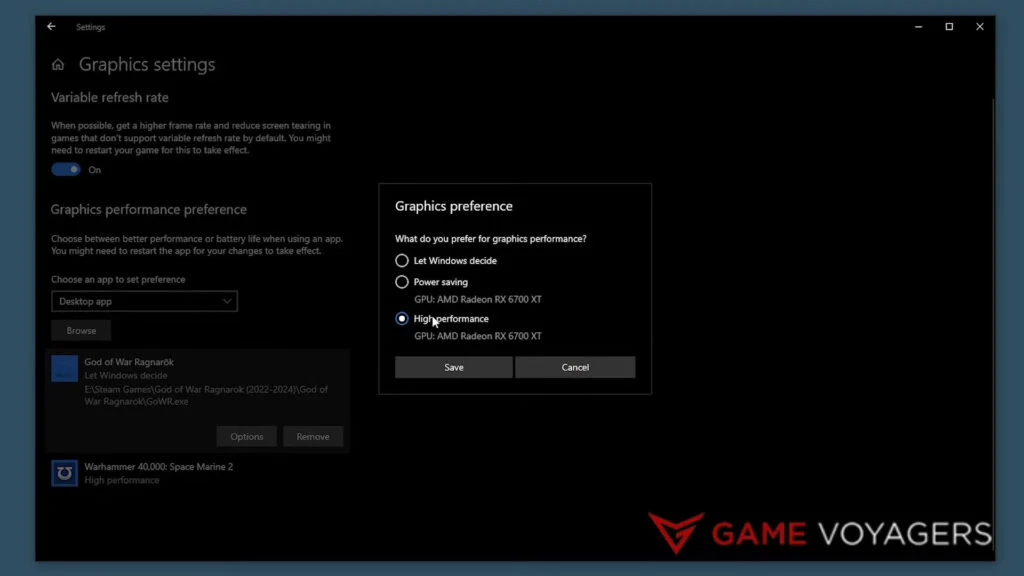1024x576 pixels.
Task: Click GPU label under High performance
Action: tap(478, 336)
